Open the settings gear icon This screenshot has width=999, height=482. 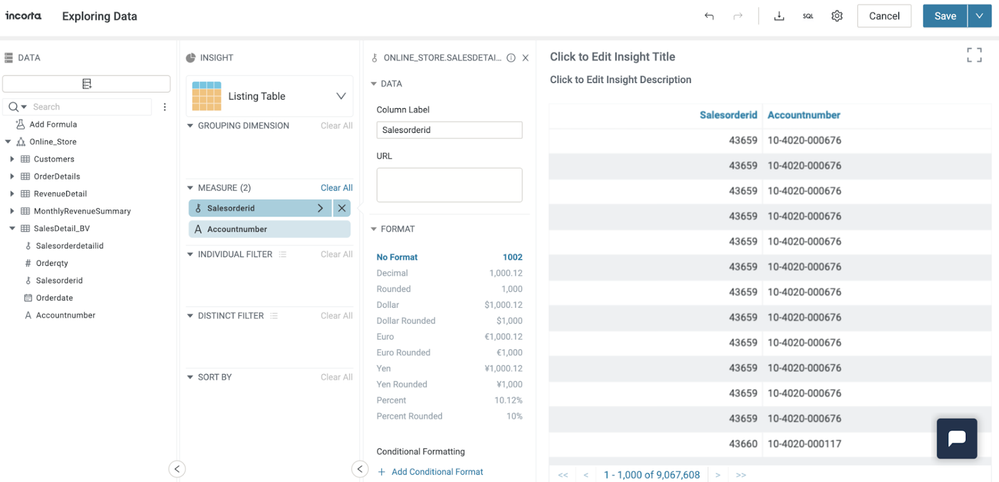click(x=837, y=16)
